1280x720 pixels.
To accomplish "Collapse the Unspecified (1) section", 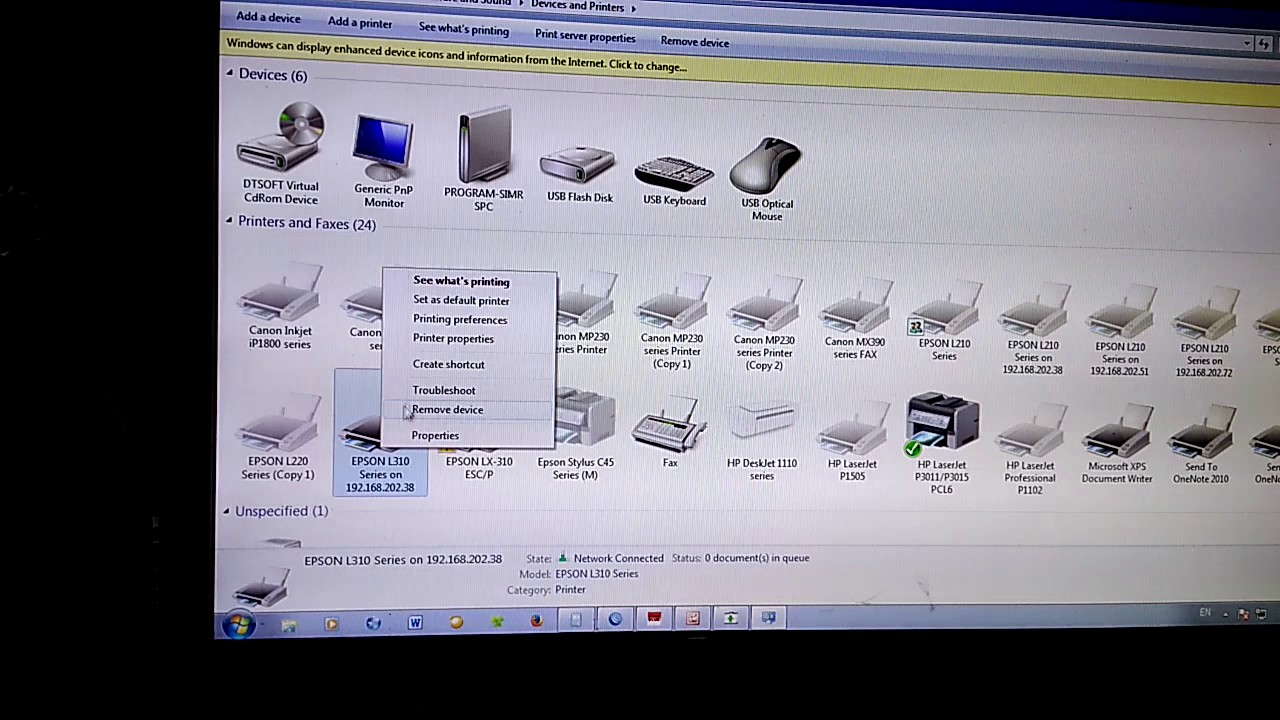I will (x=226, y=511).
